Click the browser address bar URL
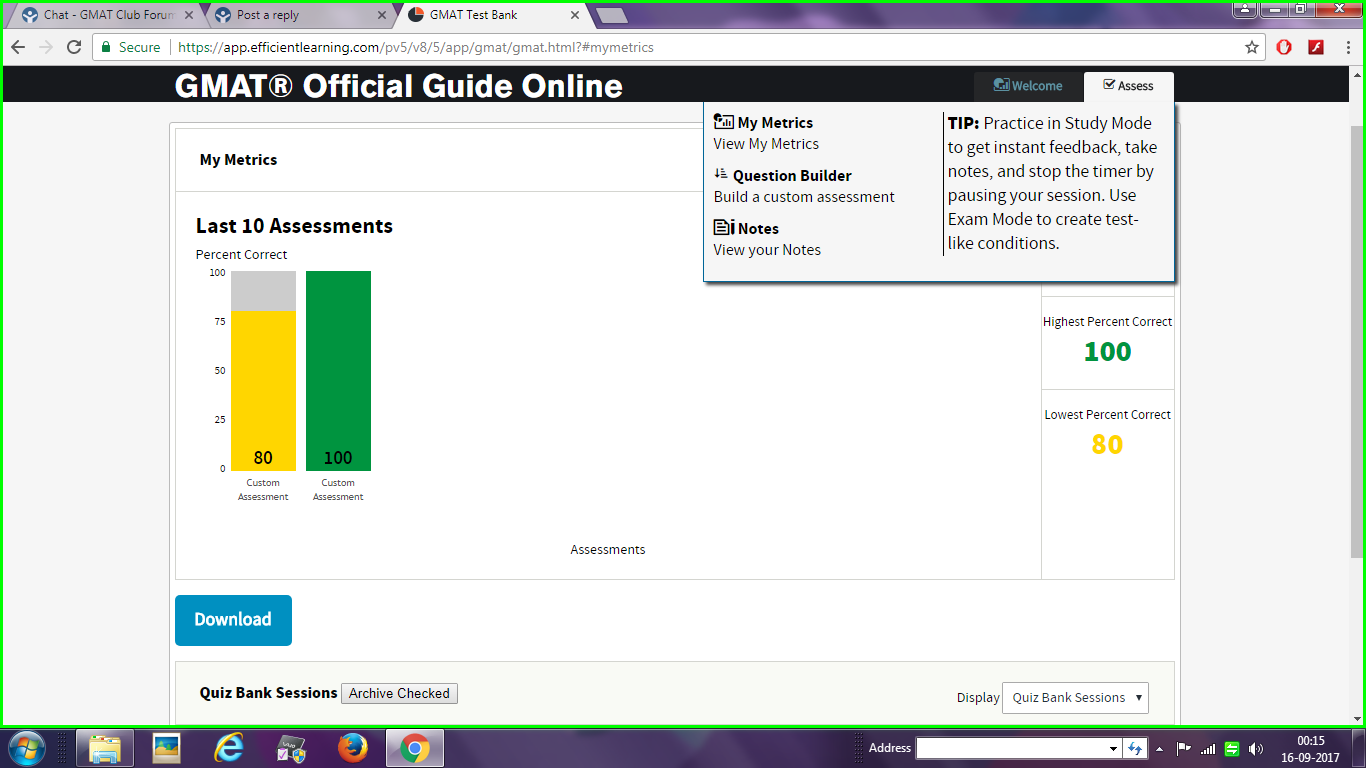 pyautogui.click(x=415, y=47)
